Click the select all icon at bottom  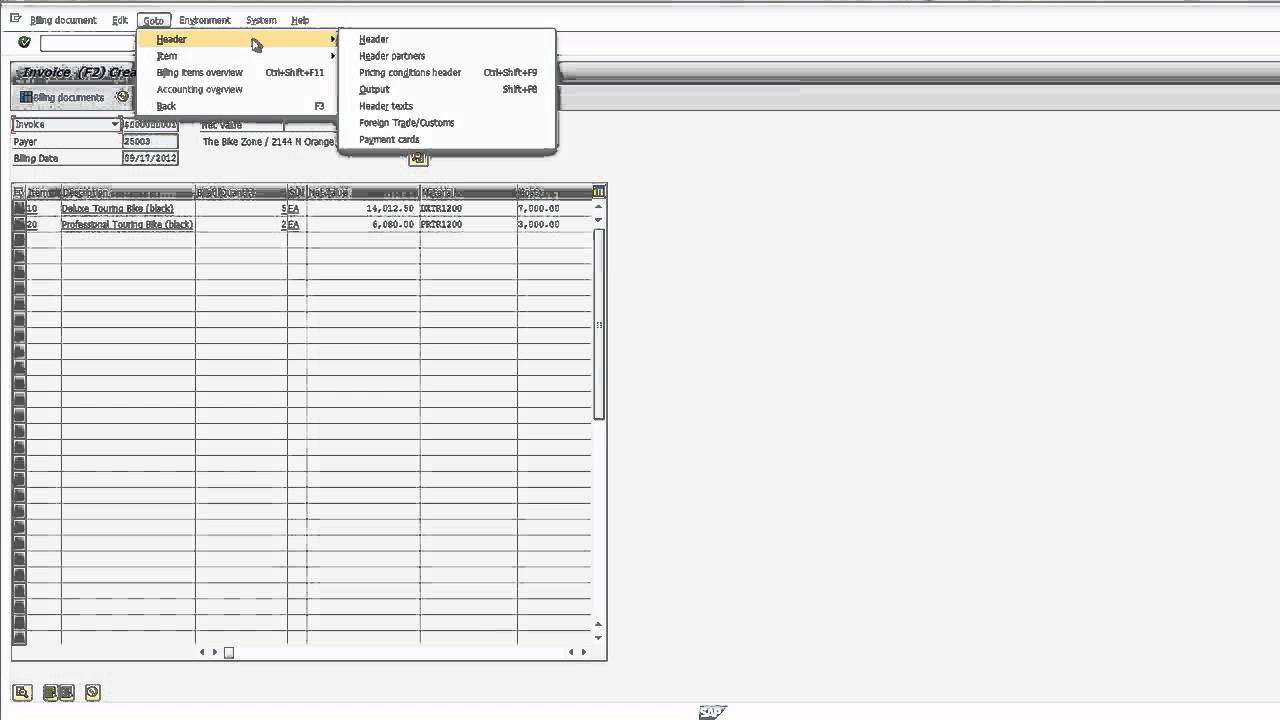pyautogui.click(x=50, y=692)
